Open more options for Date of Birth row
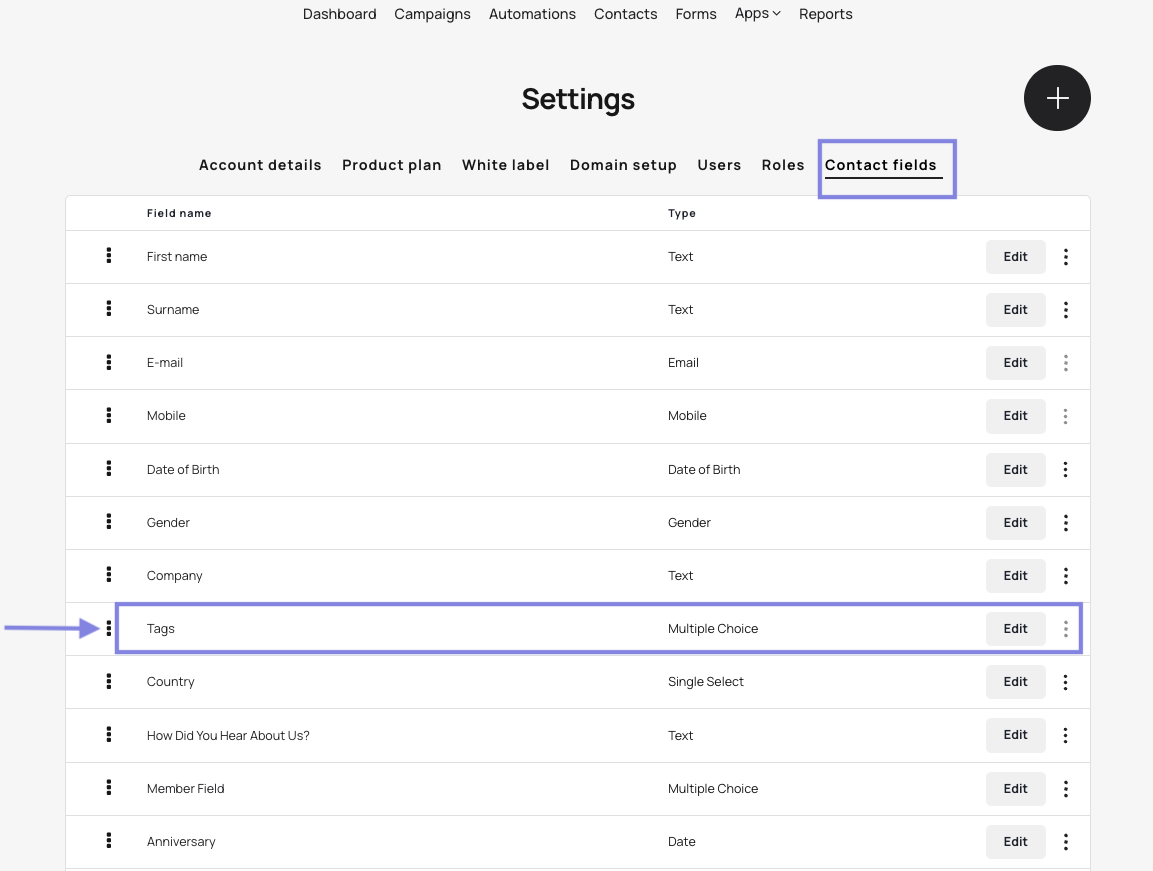This screenshot has height=871, width=1153. tap(1066, 469)
